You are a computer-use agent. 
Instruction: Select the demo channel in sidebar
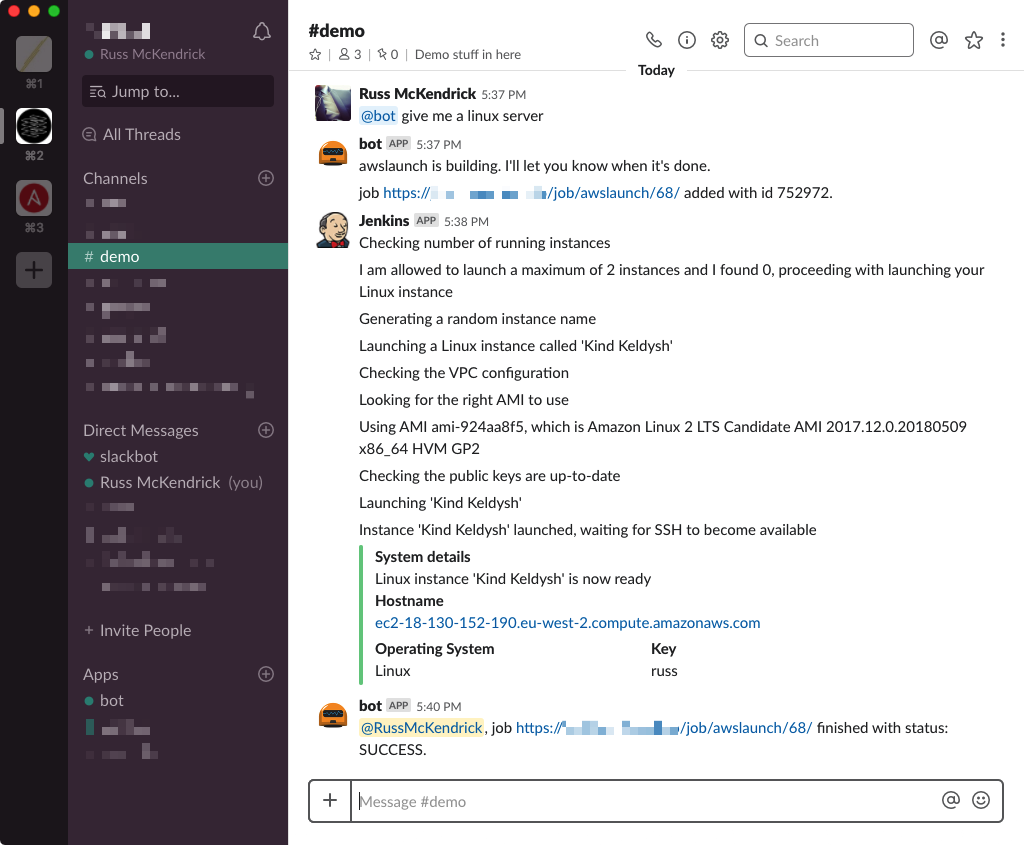click(178, 256)
